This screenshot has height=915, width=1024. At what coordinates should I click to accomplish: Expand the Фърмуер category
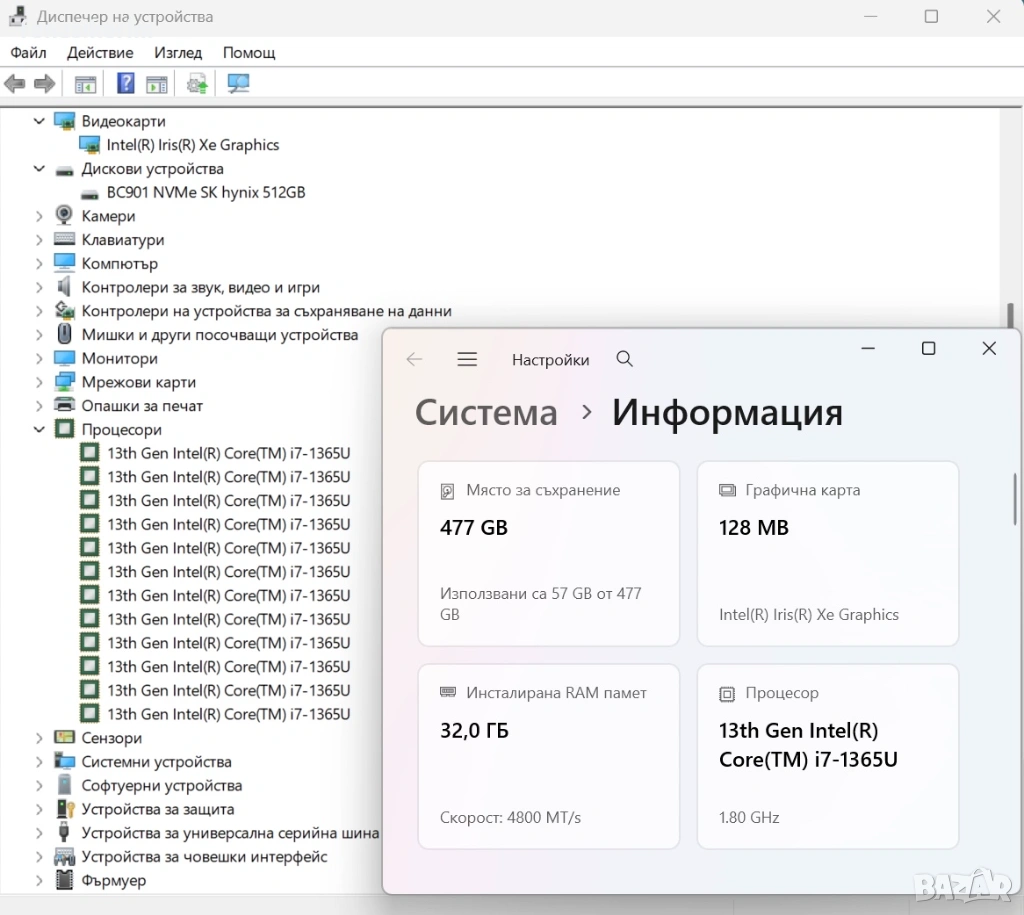(x=40, y=881)
